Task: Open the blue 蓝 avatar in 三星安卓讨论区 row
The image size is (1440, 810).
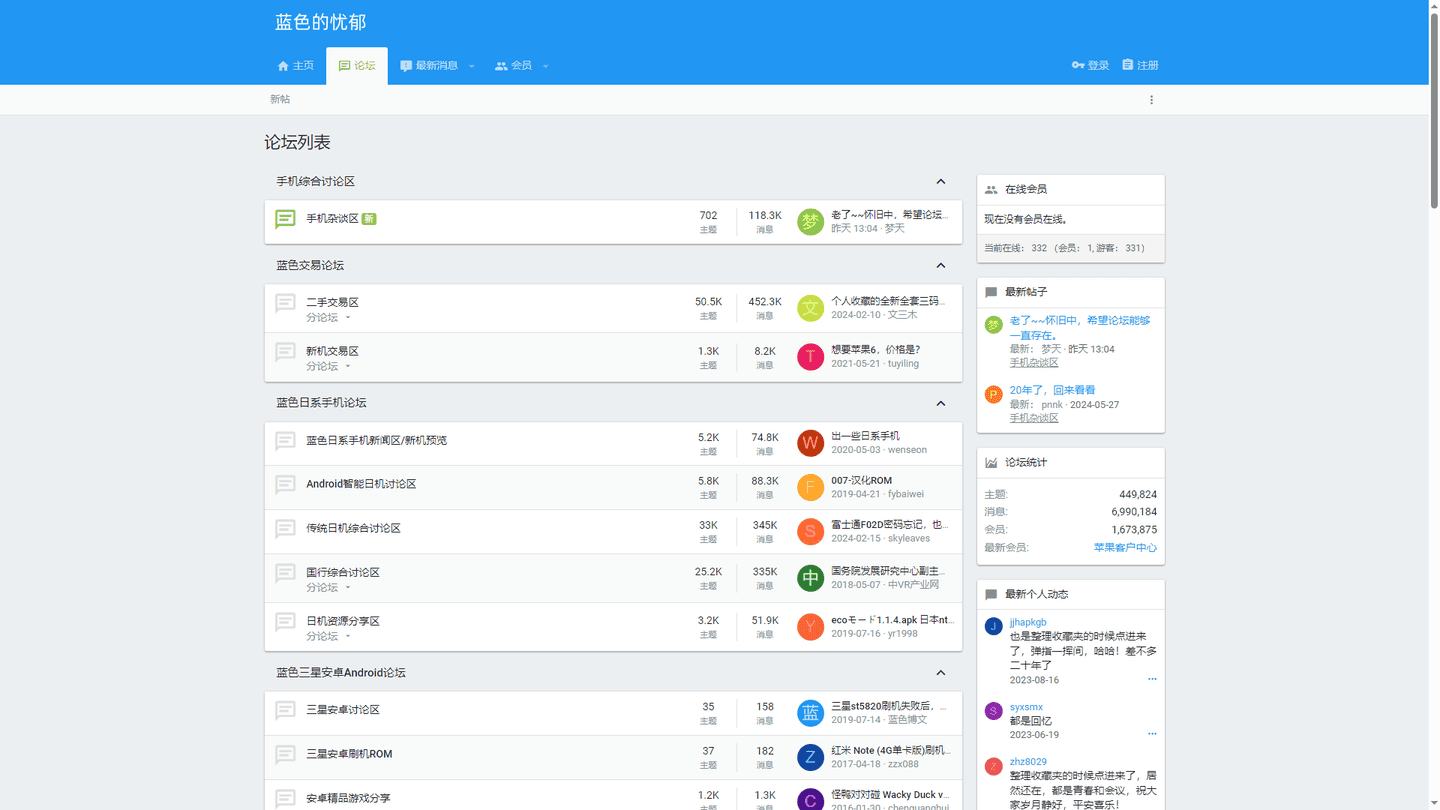Action: 810,713
